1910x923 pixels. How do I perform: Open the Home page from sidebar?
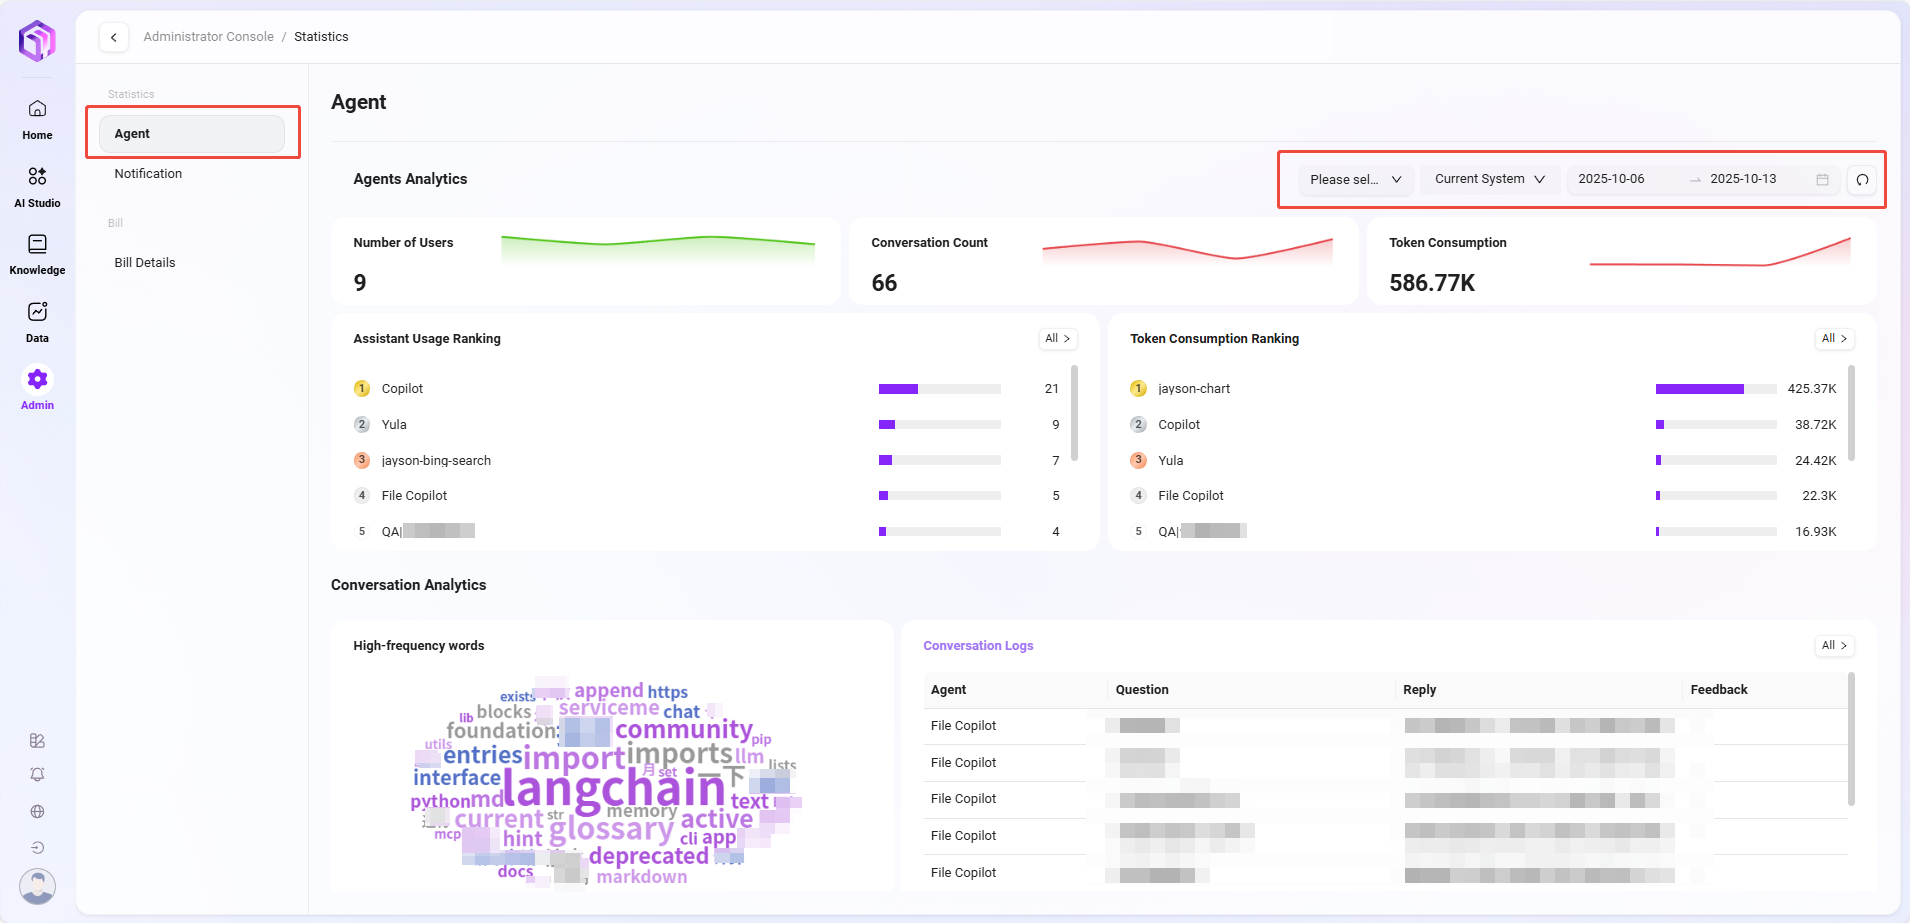37,119
